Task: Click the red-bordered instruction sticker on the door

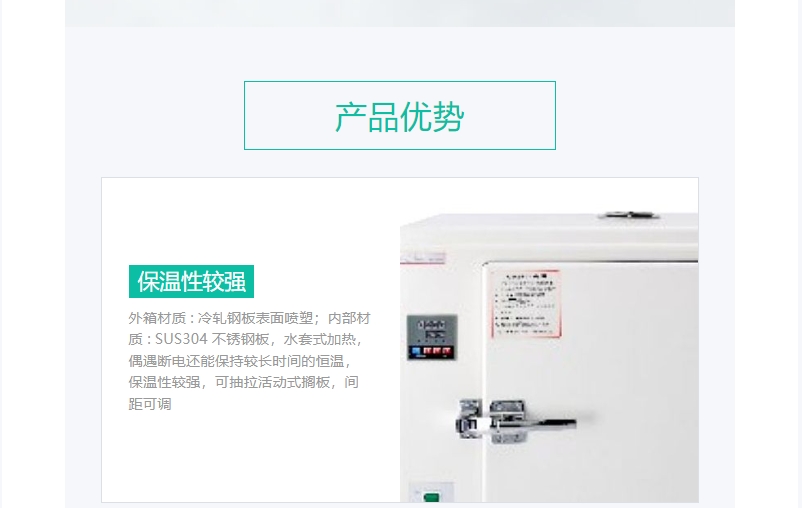Action: point(526,304)
